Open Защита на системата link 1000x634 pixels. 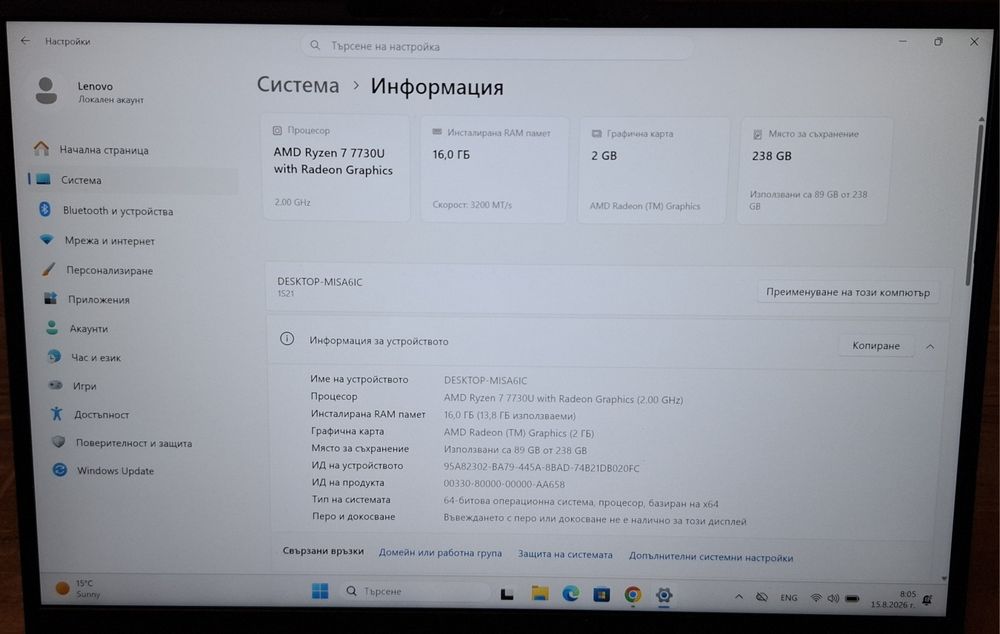click(565, 554)
